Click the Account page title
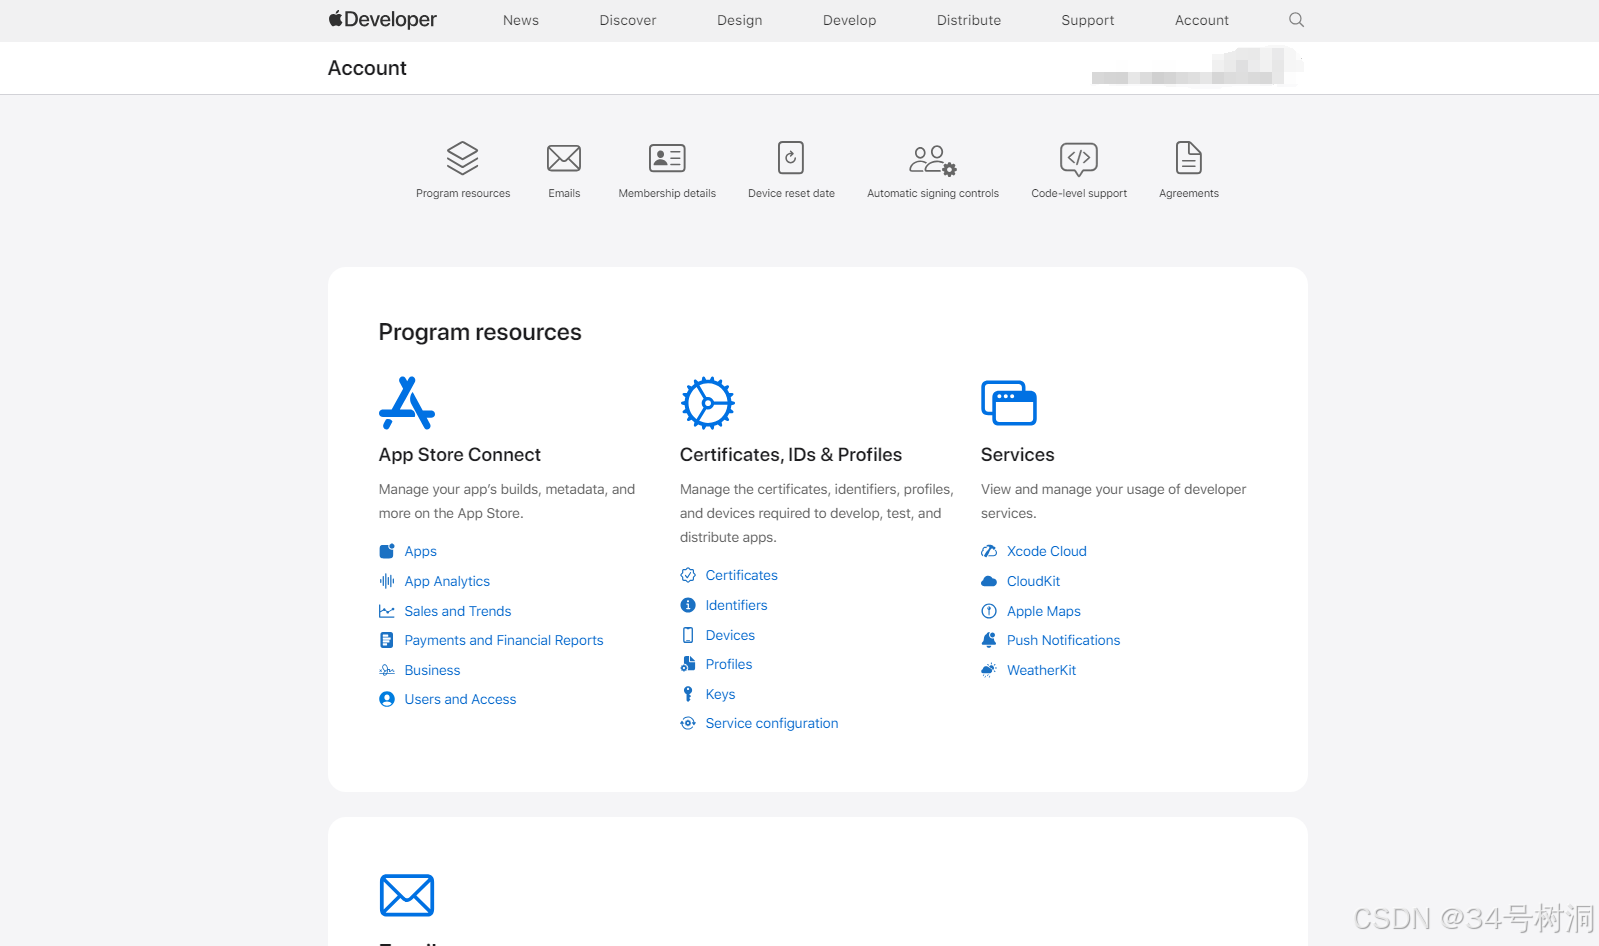Screen dimensions: 1599x946 [367, 68]
